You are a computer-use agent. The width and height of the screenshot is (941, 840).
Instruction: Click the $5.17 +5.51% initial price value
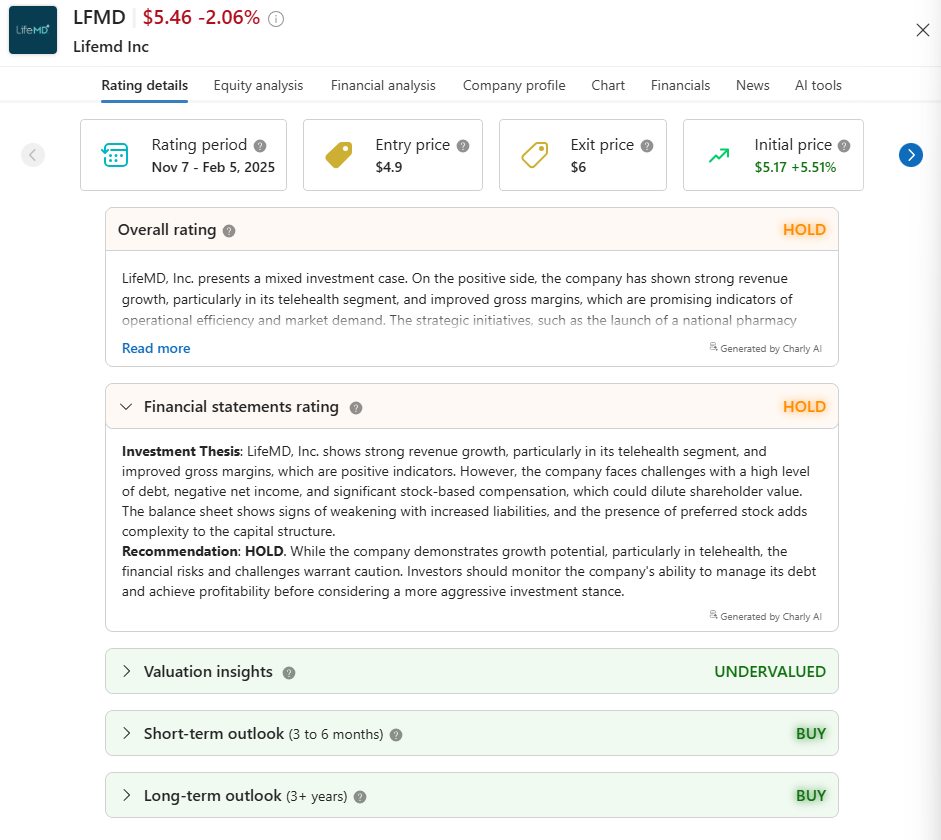[x=795, y=167]
